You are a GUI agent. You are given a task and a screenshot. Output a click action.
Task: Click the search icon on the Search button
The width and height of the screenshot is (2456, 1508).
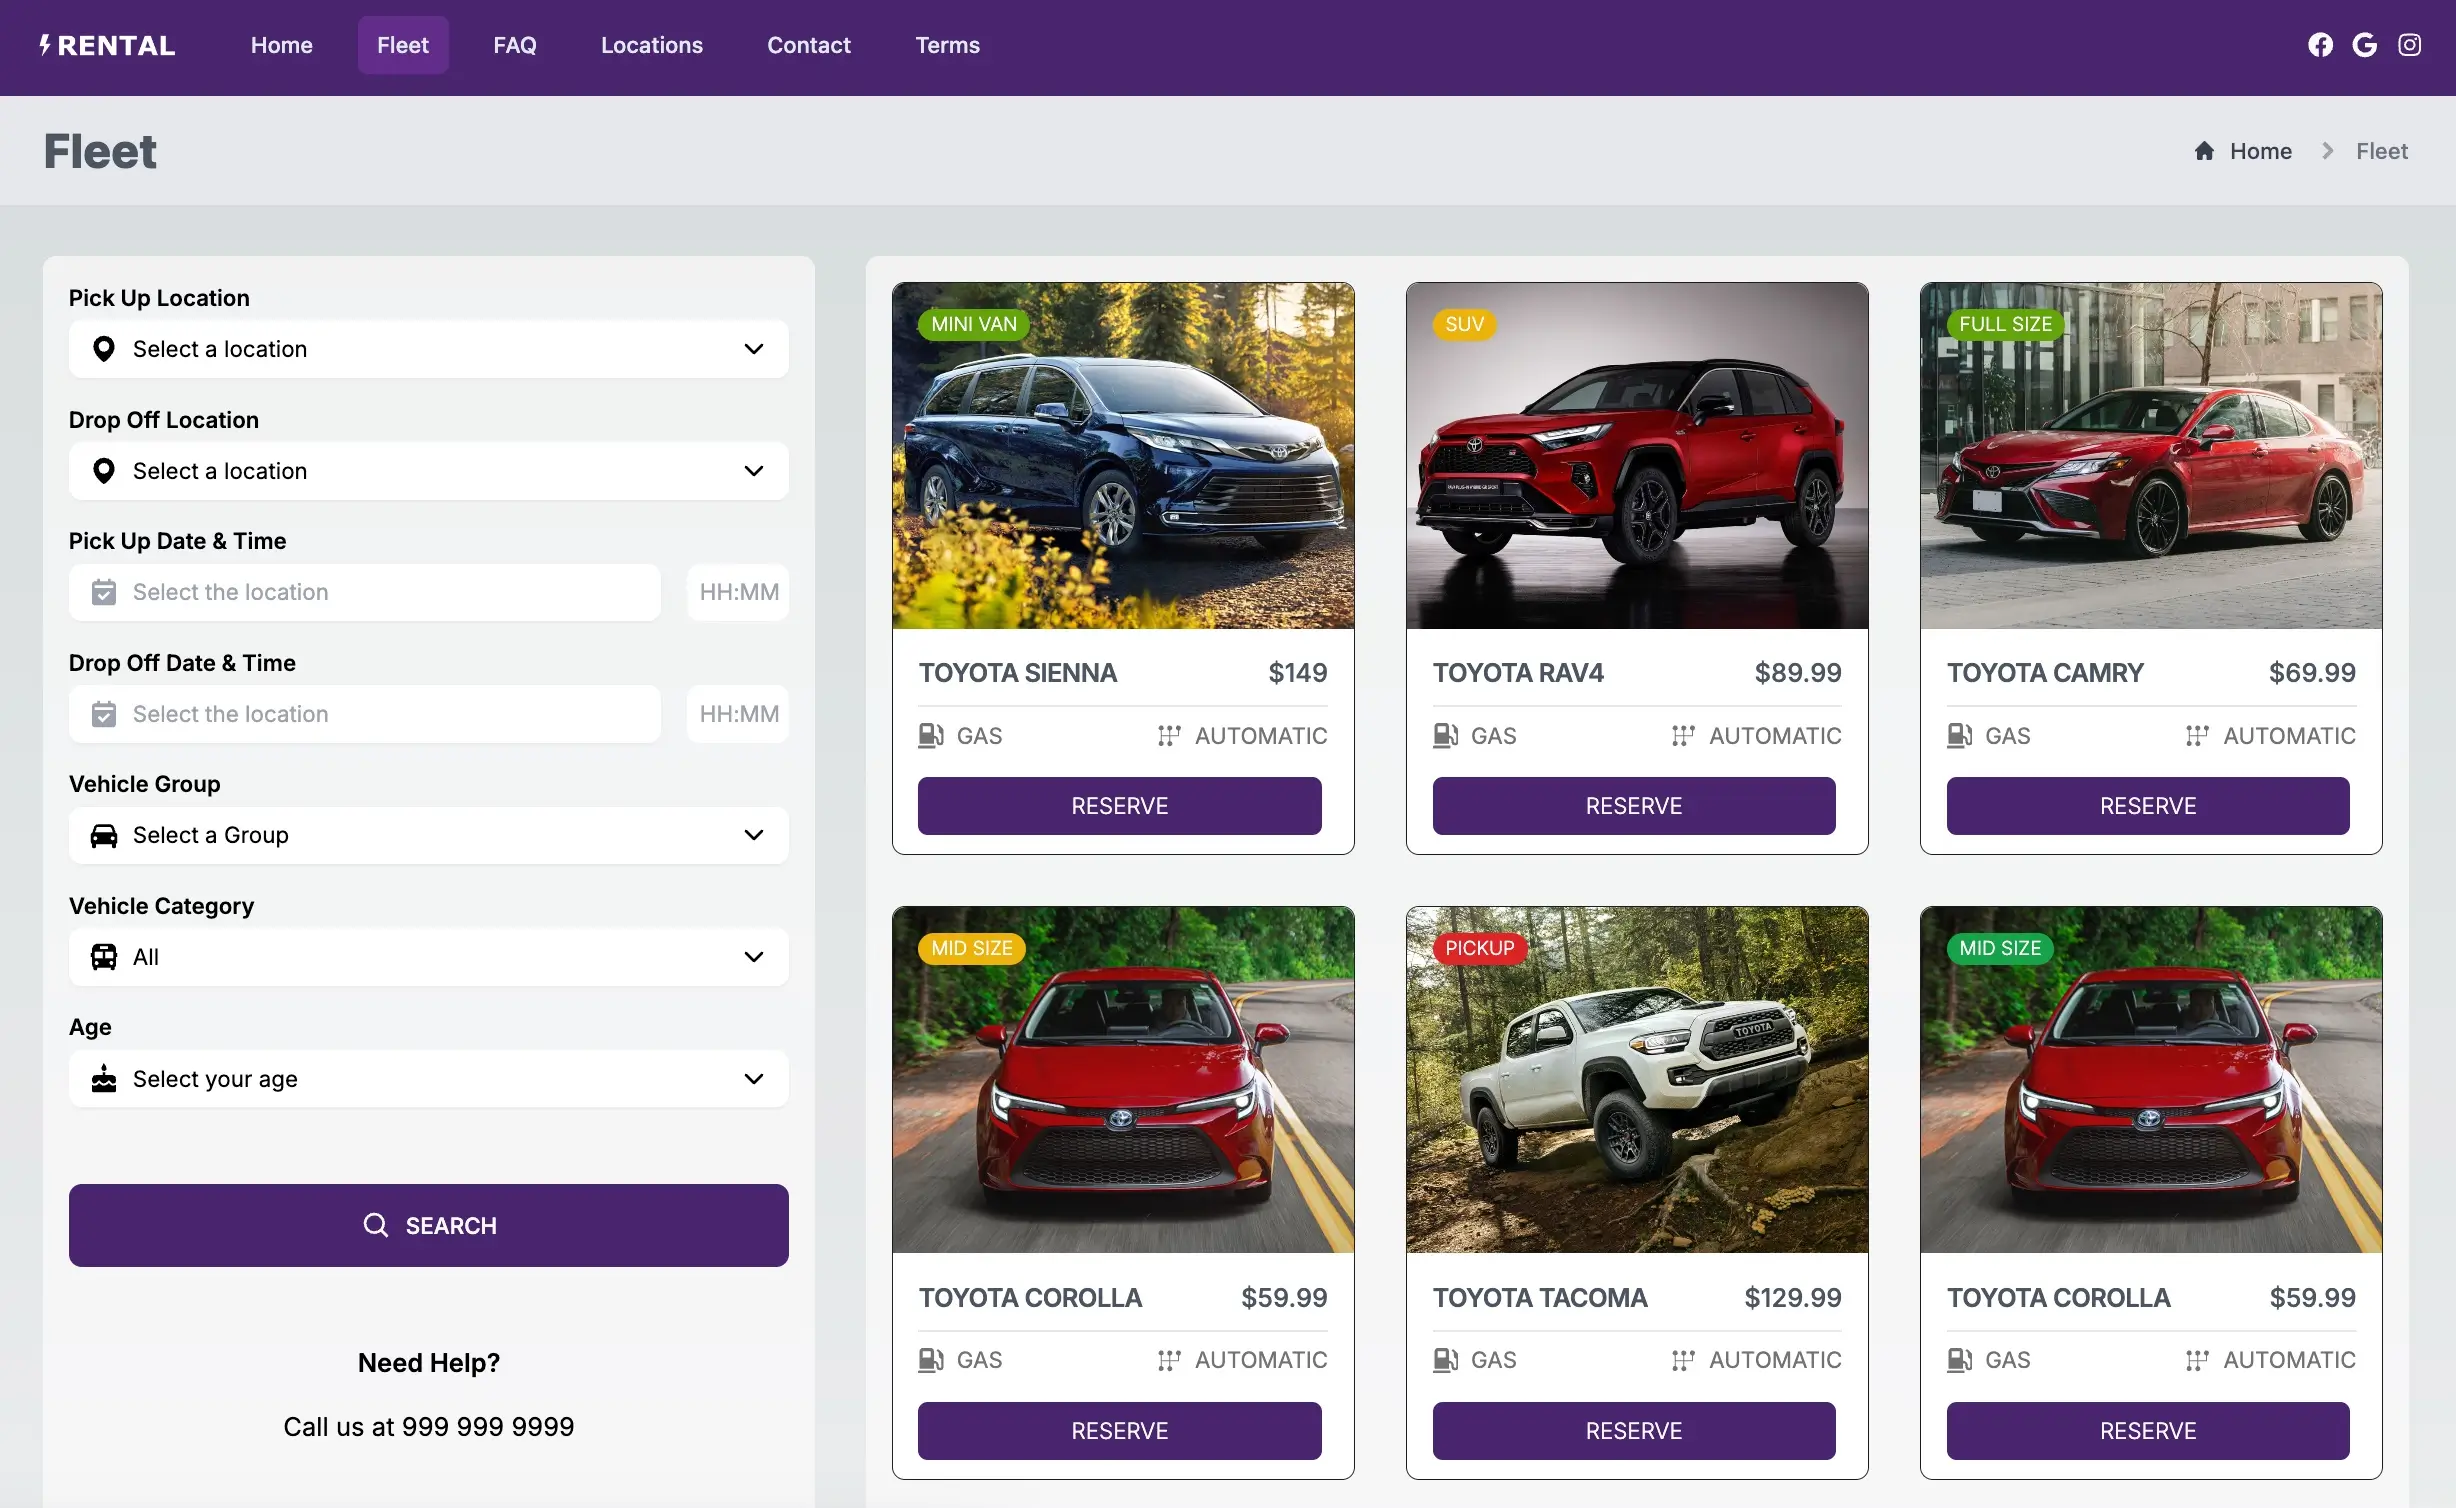(374, 1226)
